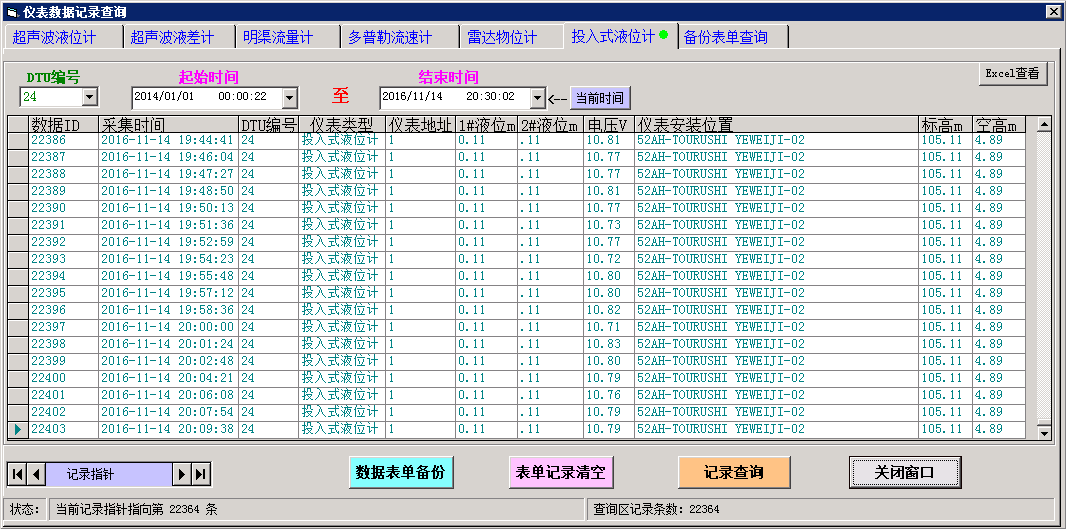
Task: Switch to 备份表单查询 tab
Action: [x=726, y=37]
